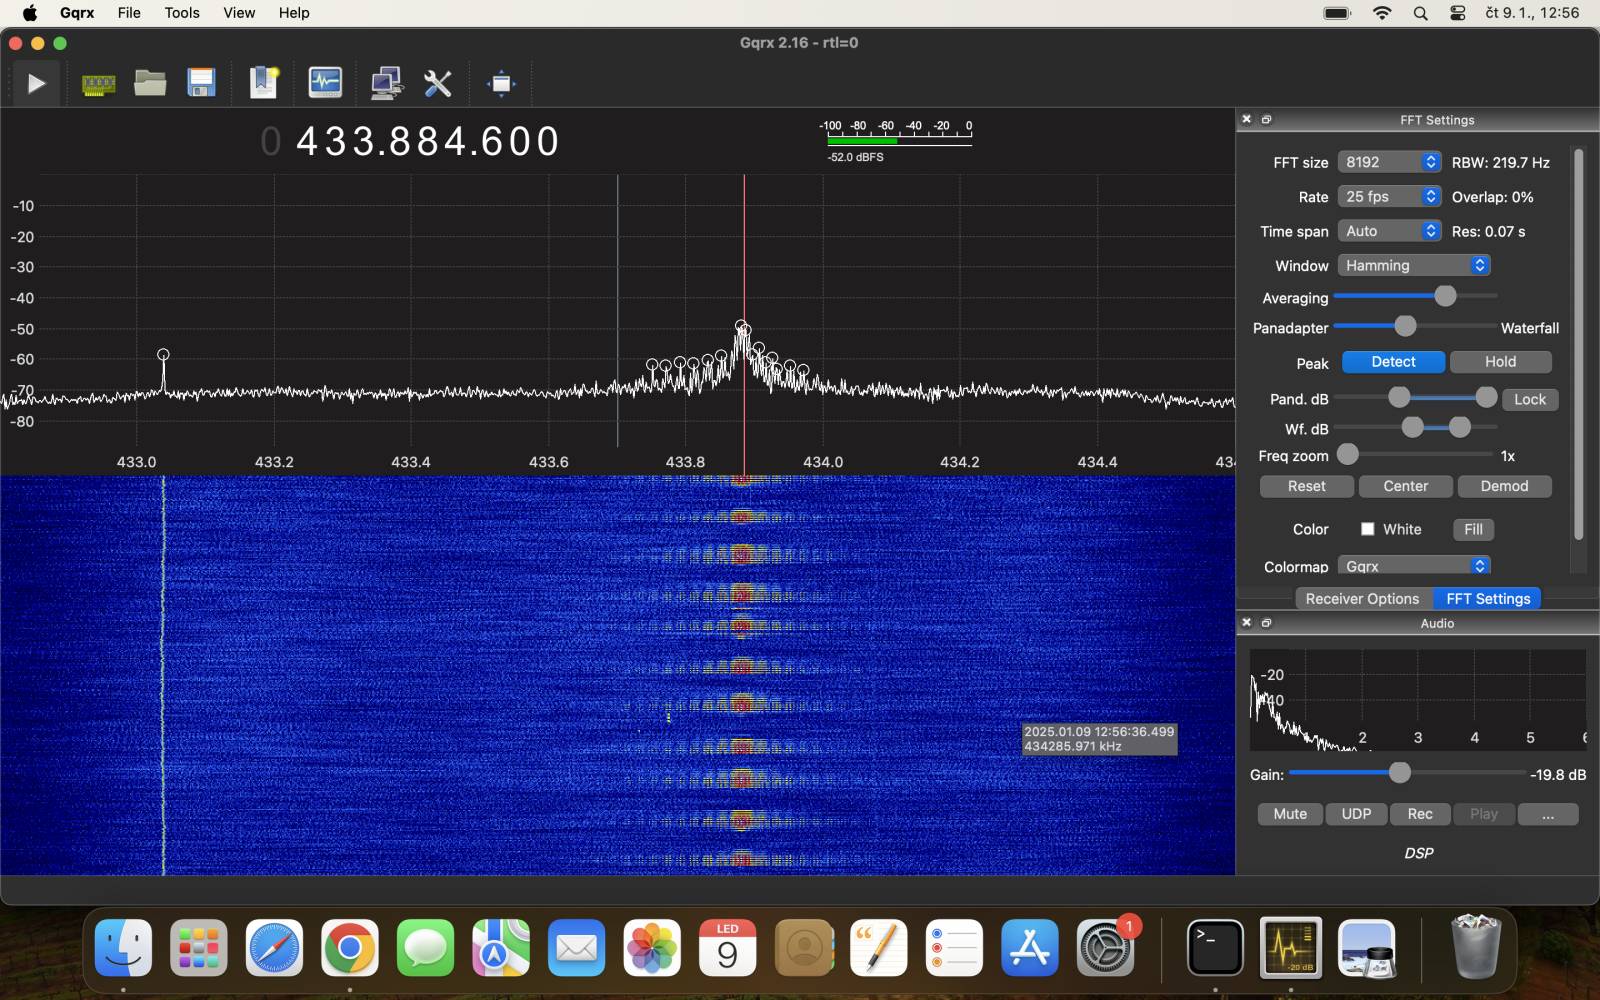This screenshot has width=1600, height=1000.
Task: Click the Reset zoom button
Action: click(1306, 486)
